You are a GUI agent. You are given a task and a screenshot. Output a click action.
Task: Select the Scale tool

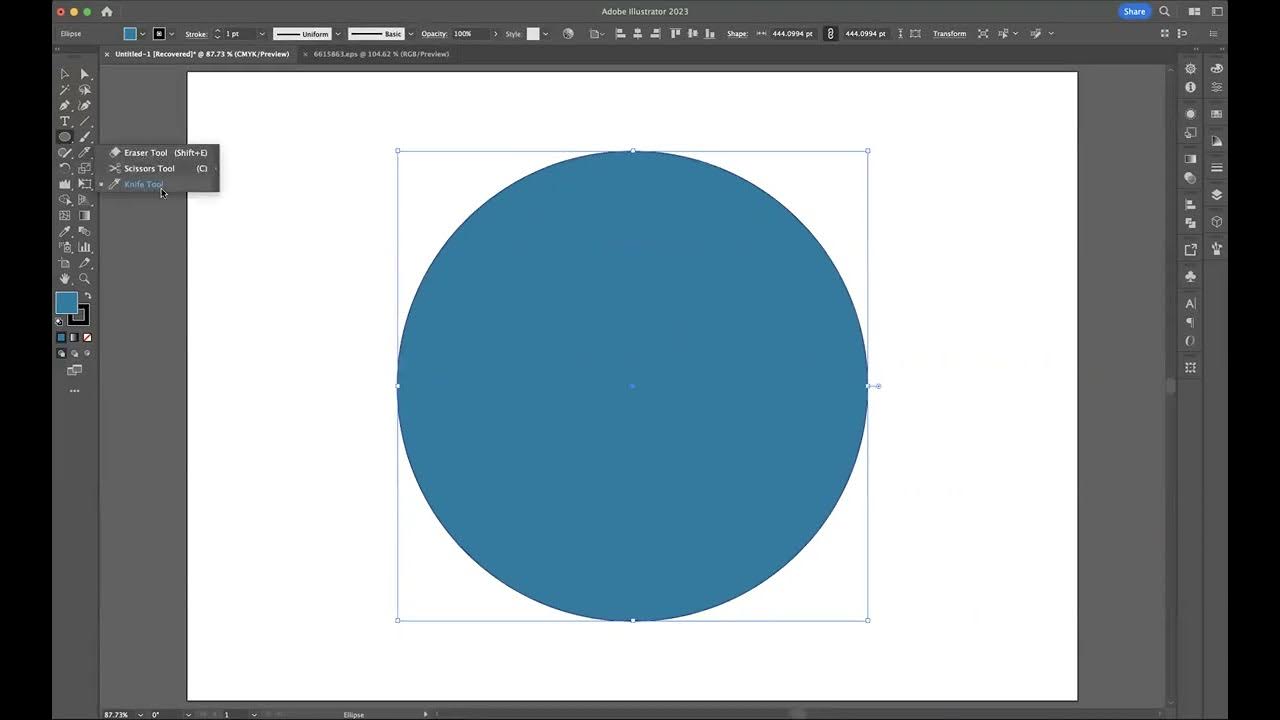click(x=84, y=169)
